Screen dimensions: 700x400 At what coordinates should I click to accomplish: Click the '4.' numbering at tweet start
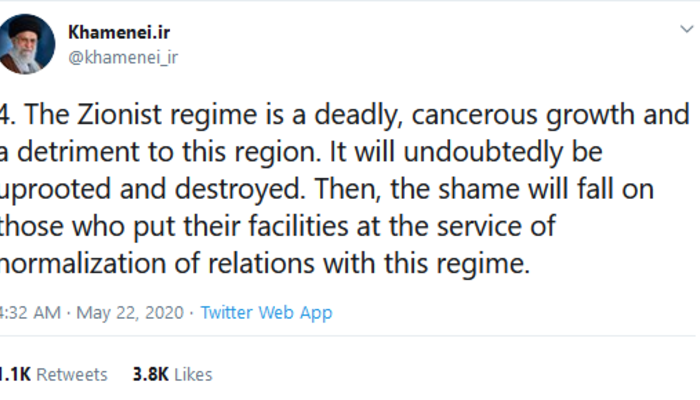pos(5,118)
